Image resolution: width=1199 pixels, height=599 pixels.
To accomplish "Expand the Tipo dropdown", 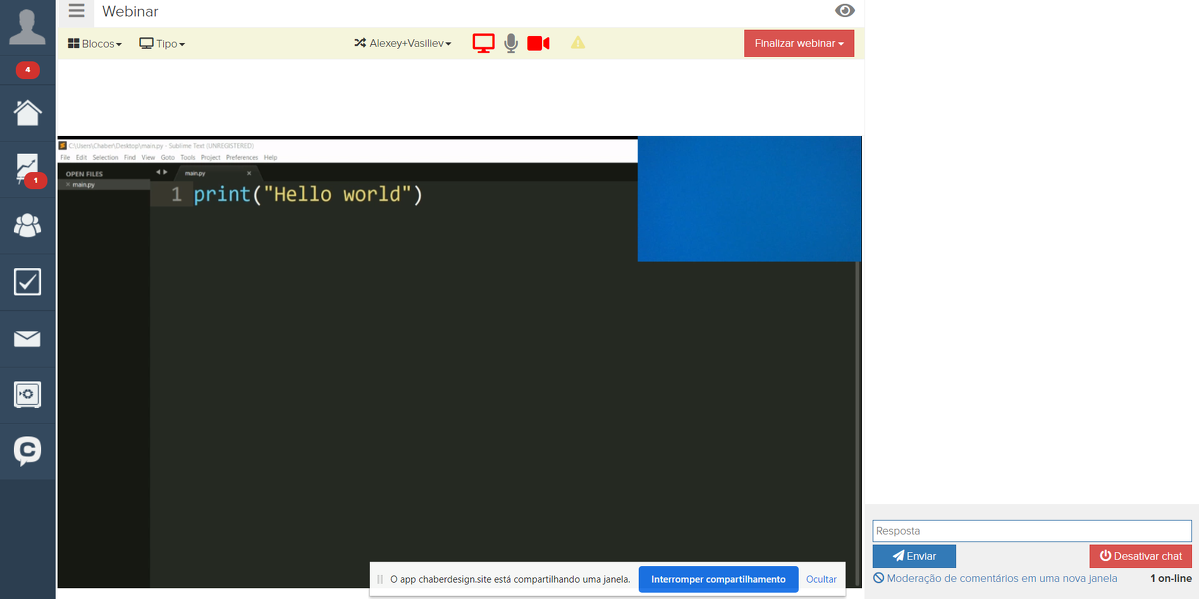I will pyautogui.click(x=162, y=44).
